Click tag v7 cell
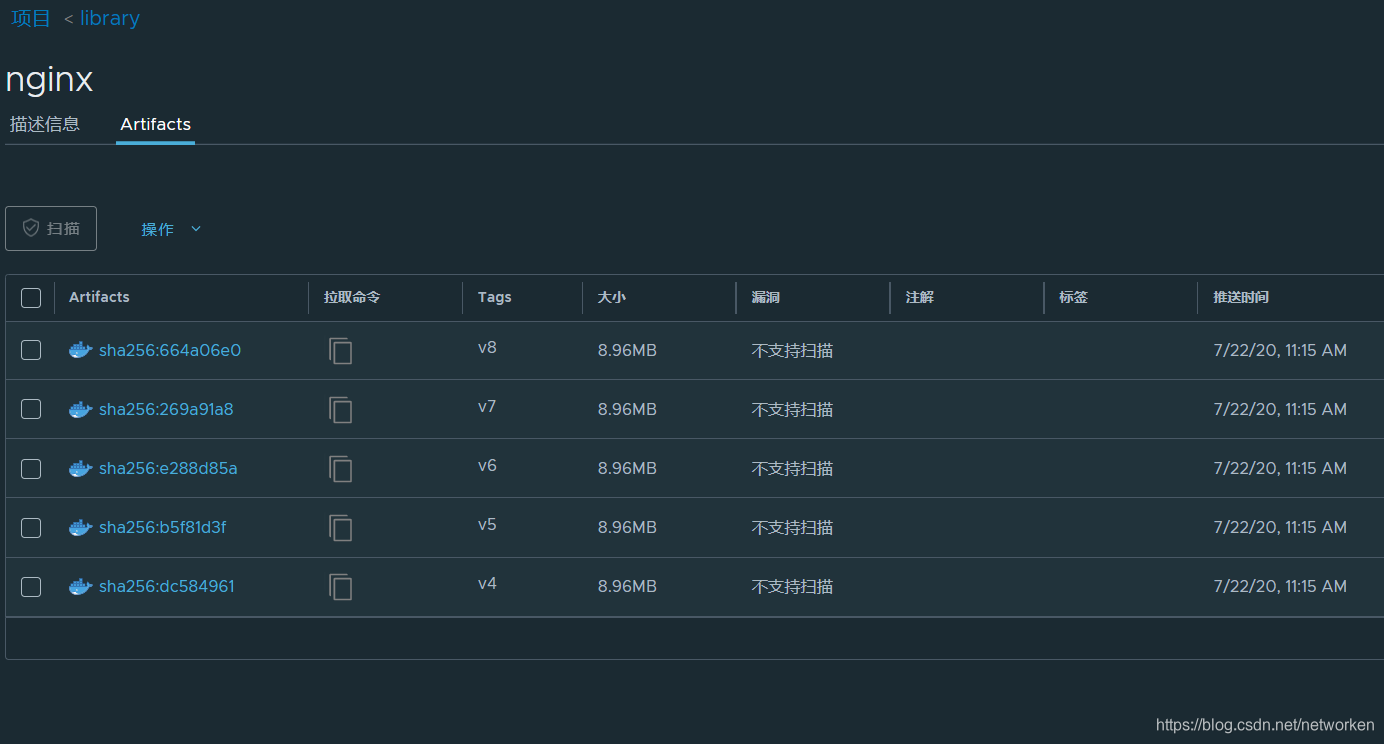This screenshot has width=1384, height=744. (487, 407)
